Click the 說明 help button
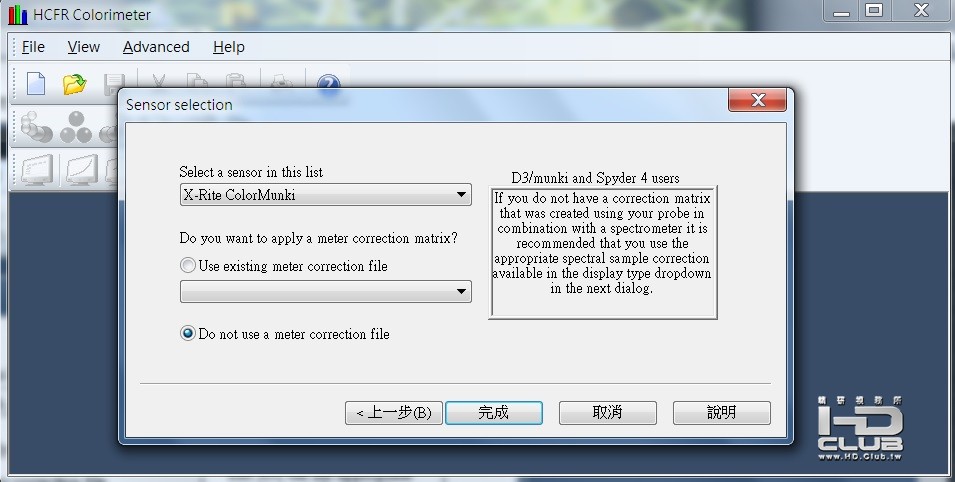 (x=721, y=413)
